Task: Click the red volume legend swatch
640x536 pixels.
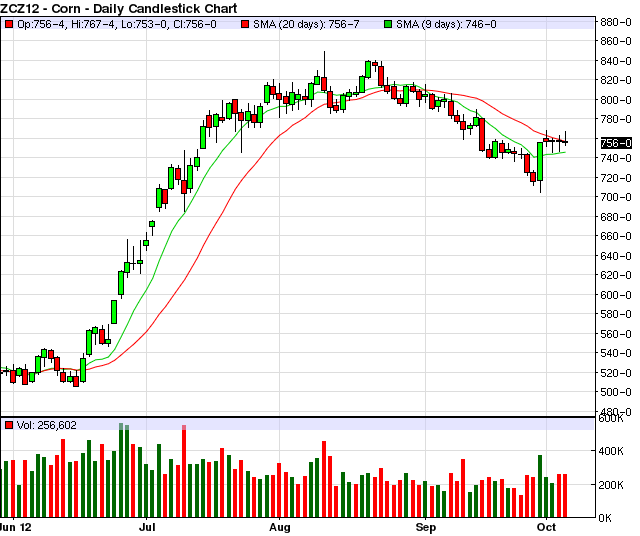Action: 9,425
